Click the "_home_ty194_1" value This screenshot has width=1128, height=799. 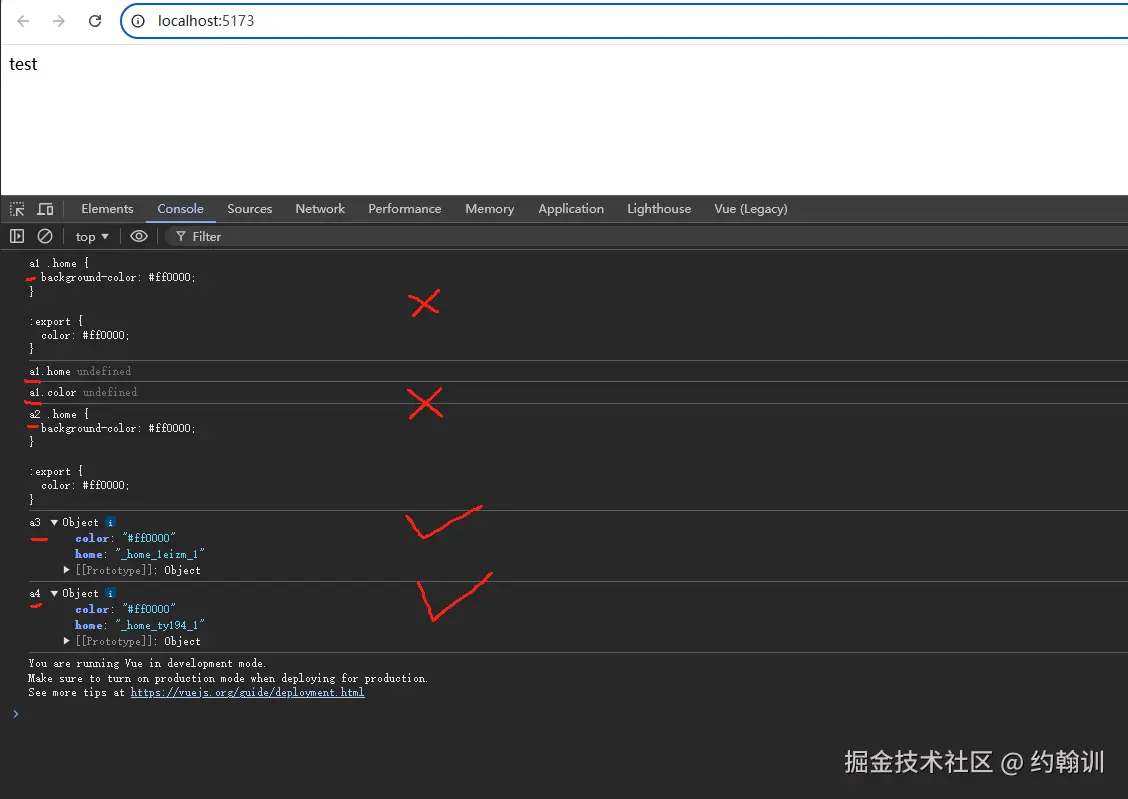point(160,626)
